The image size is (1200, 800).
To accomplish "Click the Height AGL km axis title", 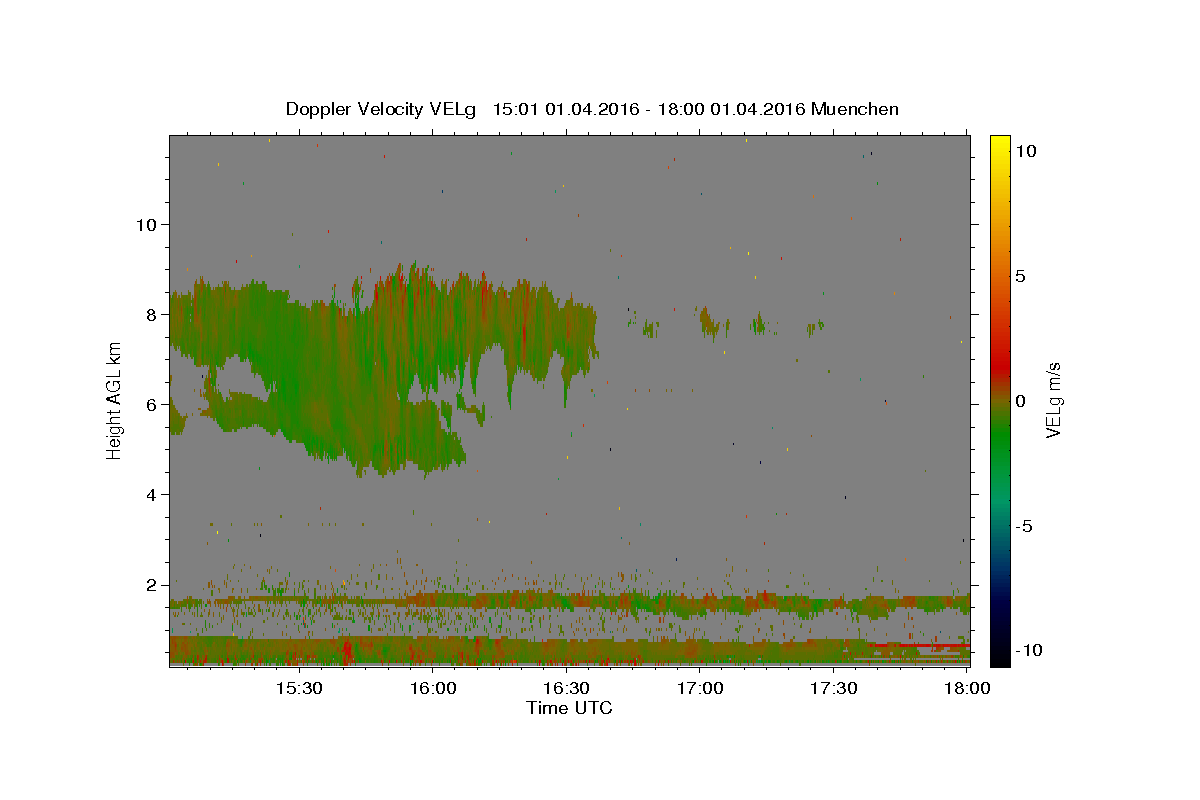I will [115, 400].
